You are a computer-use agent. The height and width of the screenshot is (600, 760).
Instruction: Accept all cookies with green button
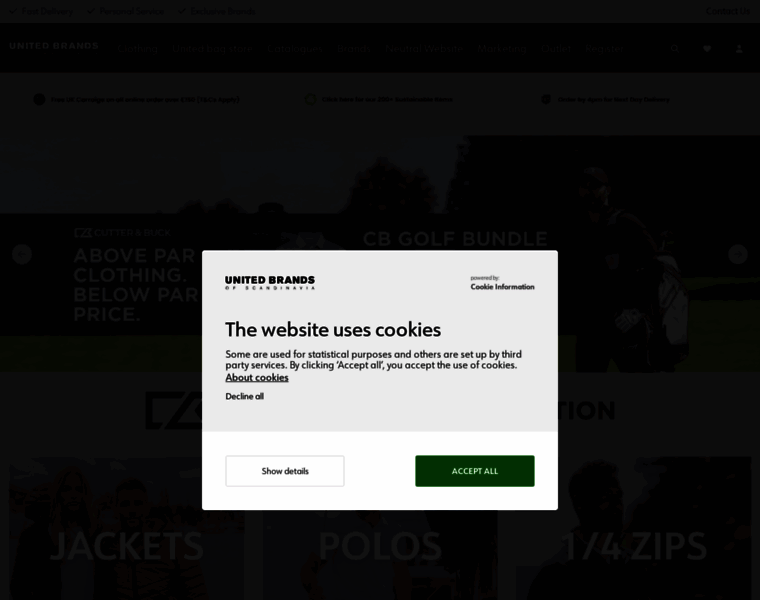(x=475, y=471)
